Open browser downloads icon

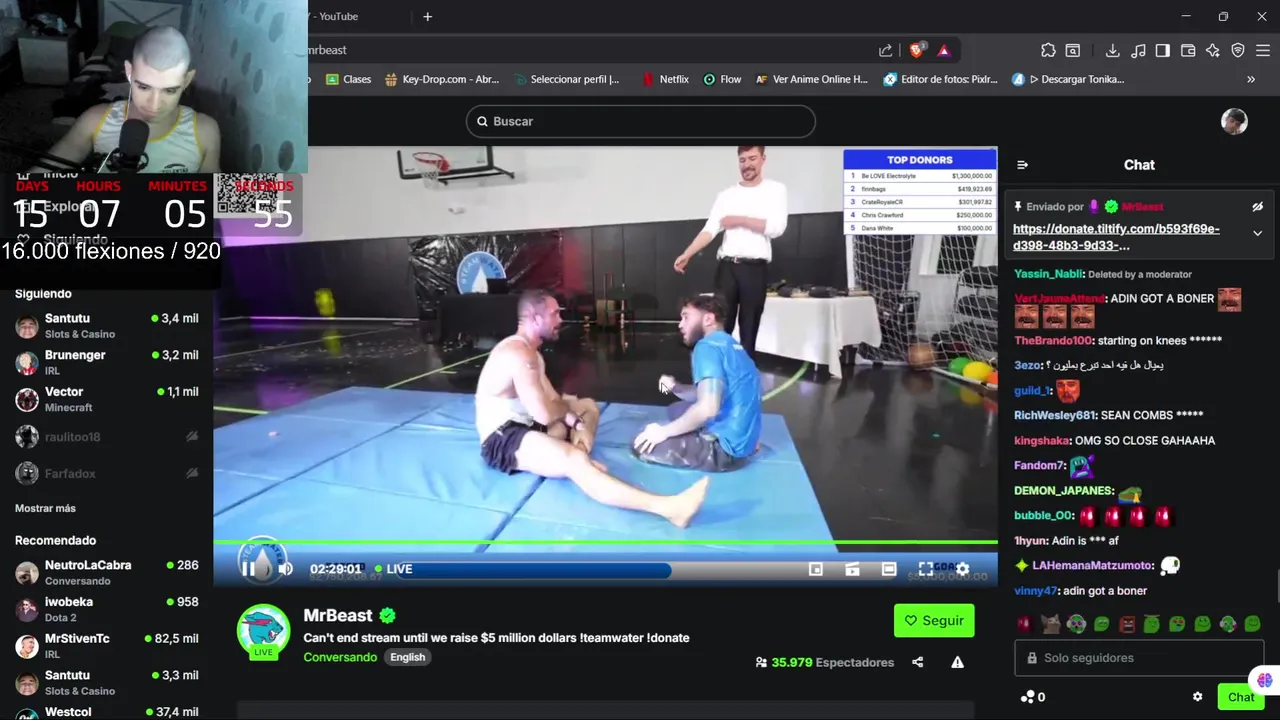(1112, 50)
